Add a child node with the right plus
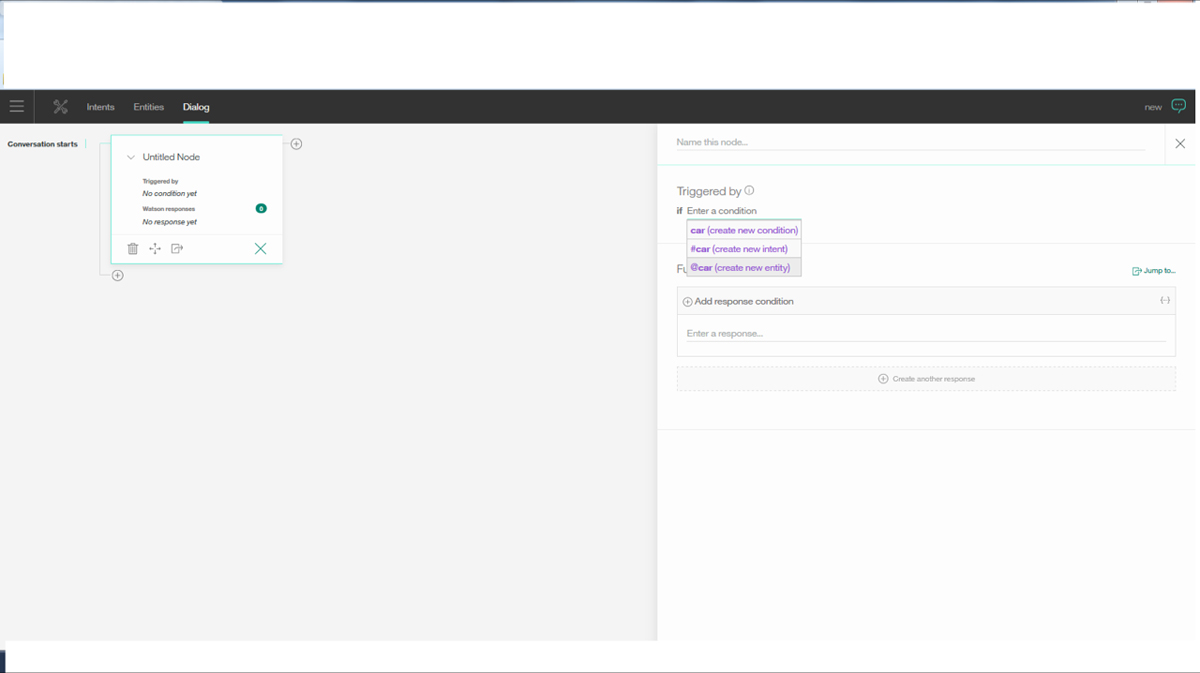The image size is (1200, 673). (296, 144)
